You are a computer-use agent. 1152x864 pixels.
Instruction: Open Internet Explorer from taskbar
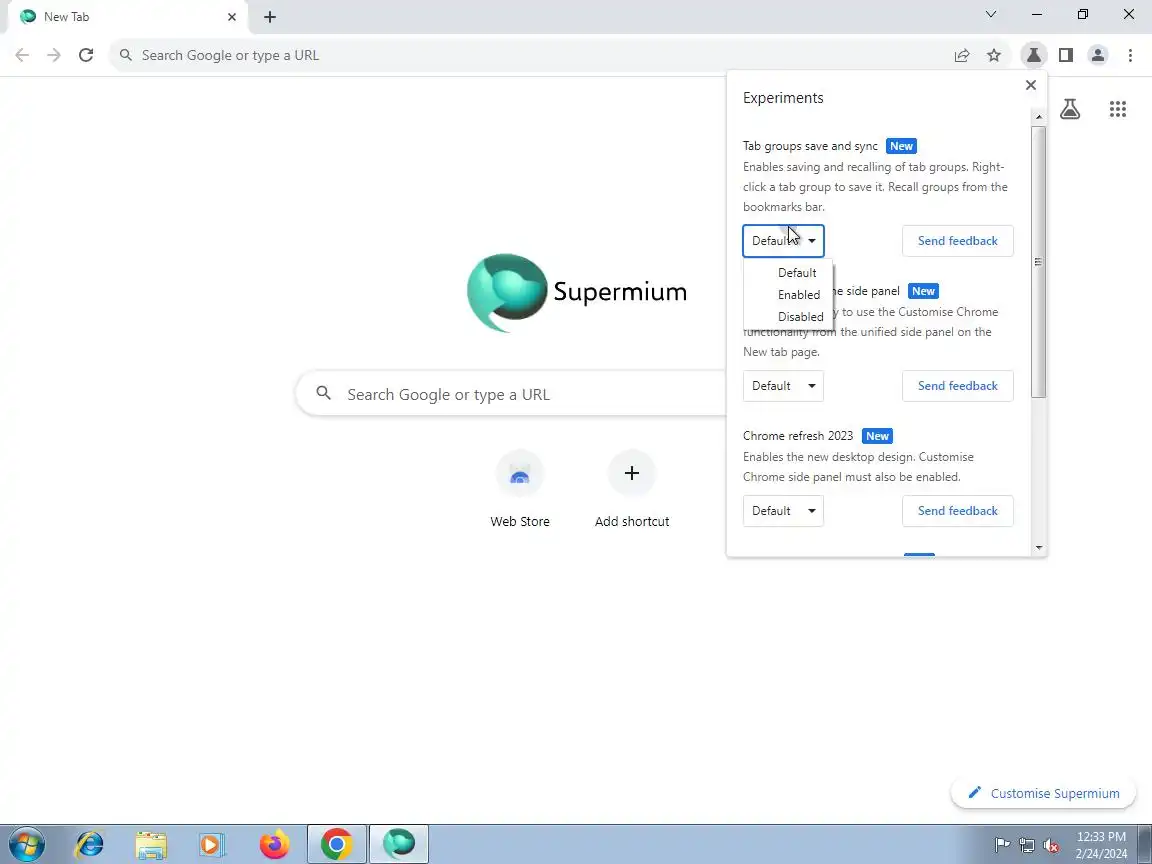tap(90, 845)
